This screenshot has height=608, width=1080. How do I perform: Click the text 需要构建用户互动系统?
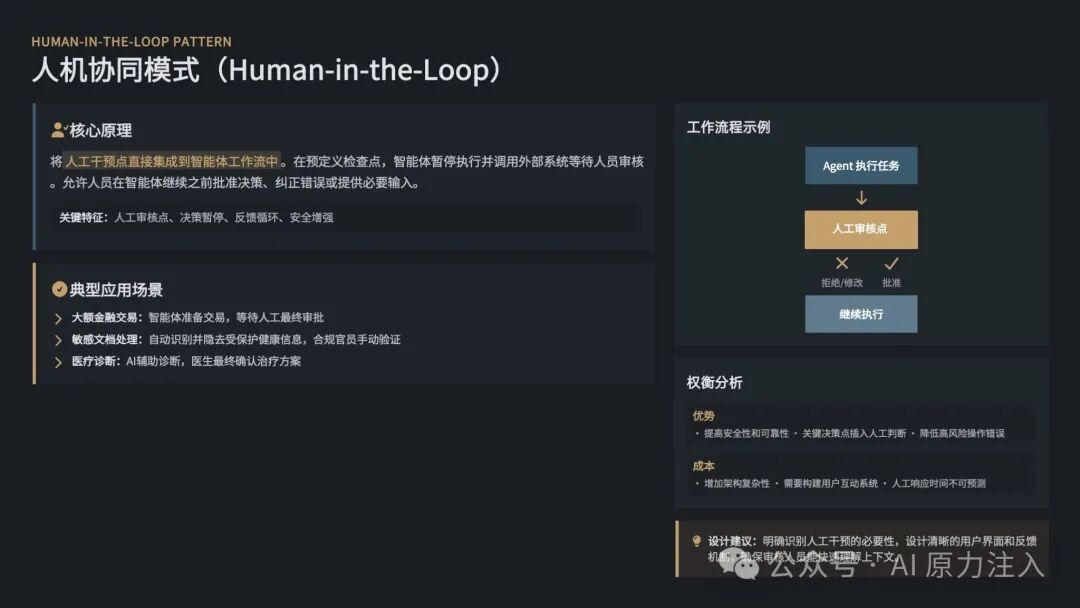831,483
